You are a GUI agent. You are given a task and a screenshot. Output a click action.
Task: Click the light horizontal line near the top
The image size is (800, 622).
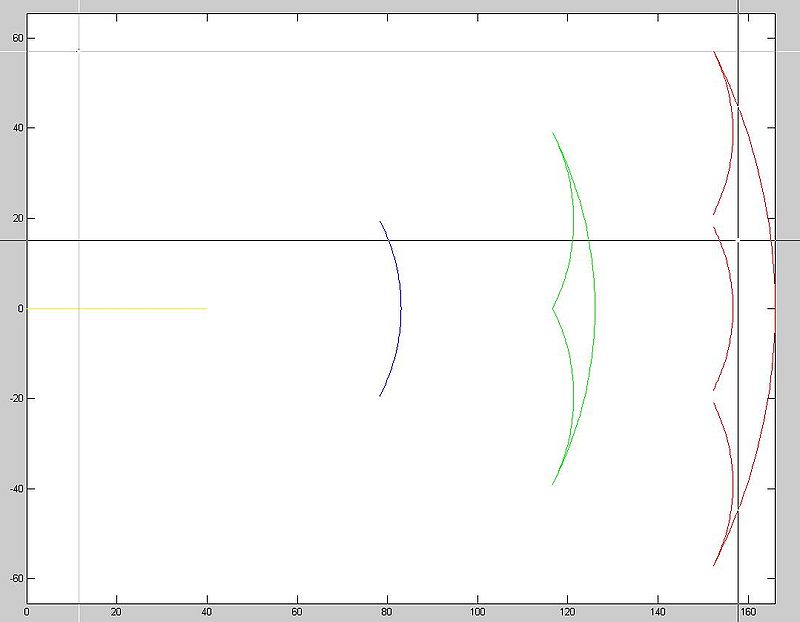(x=400, y=51)
